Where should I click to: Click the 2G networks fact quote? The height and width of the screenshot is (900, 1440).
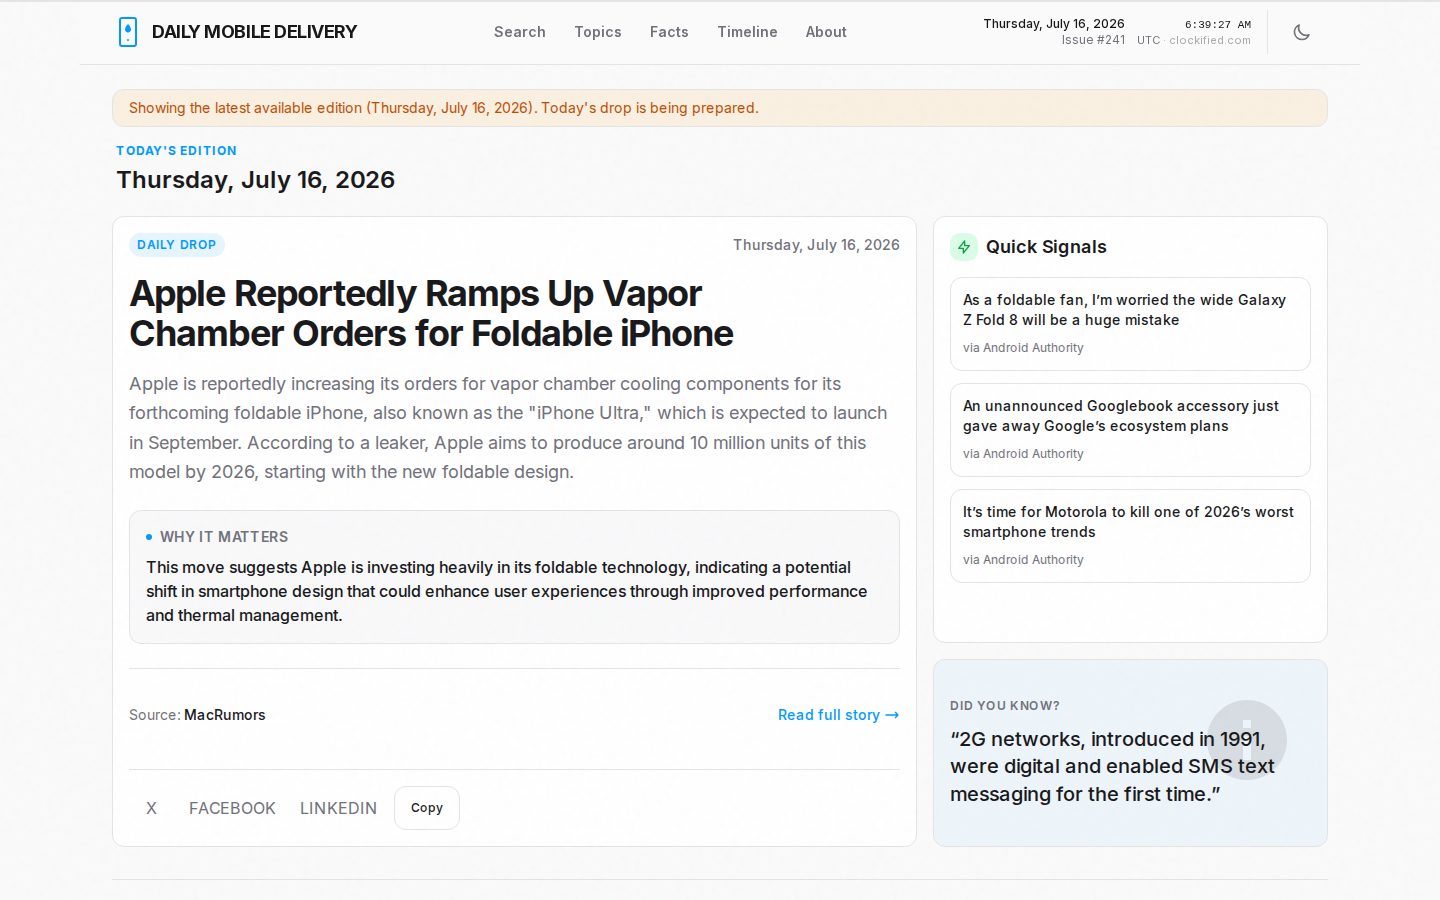pyautogui.click(x=1112, y=766)
